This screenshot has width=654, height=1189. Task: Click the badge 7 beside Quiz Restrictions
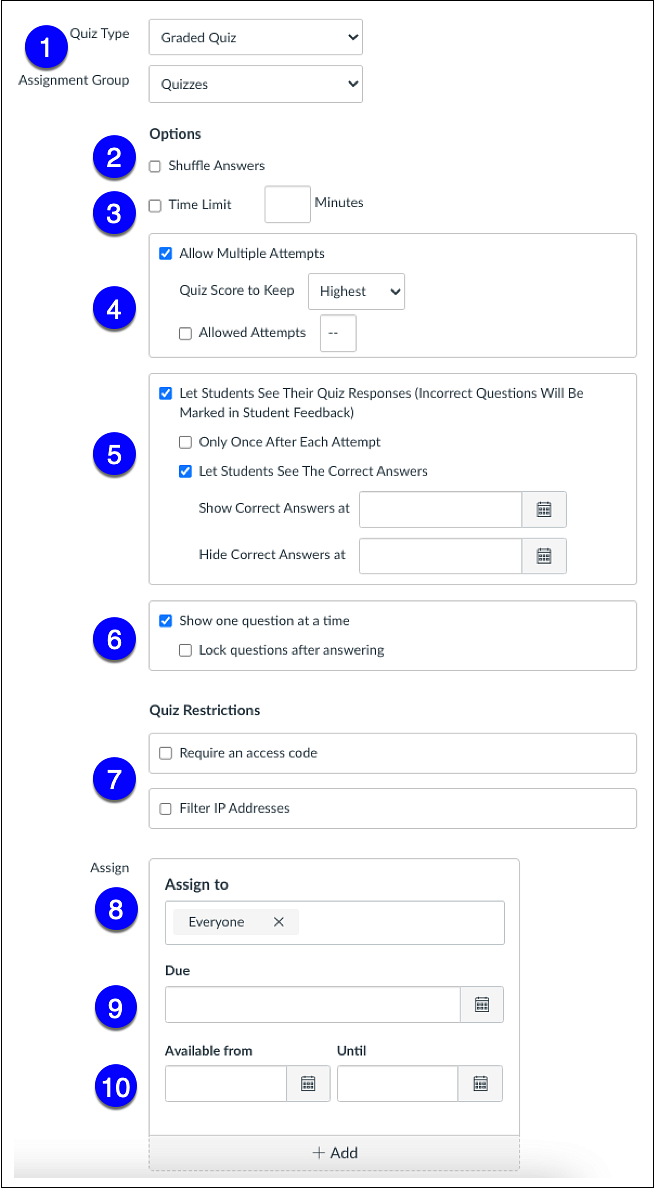coord(114,778)
